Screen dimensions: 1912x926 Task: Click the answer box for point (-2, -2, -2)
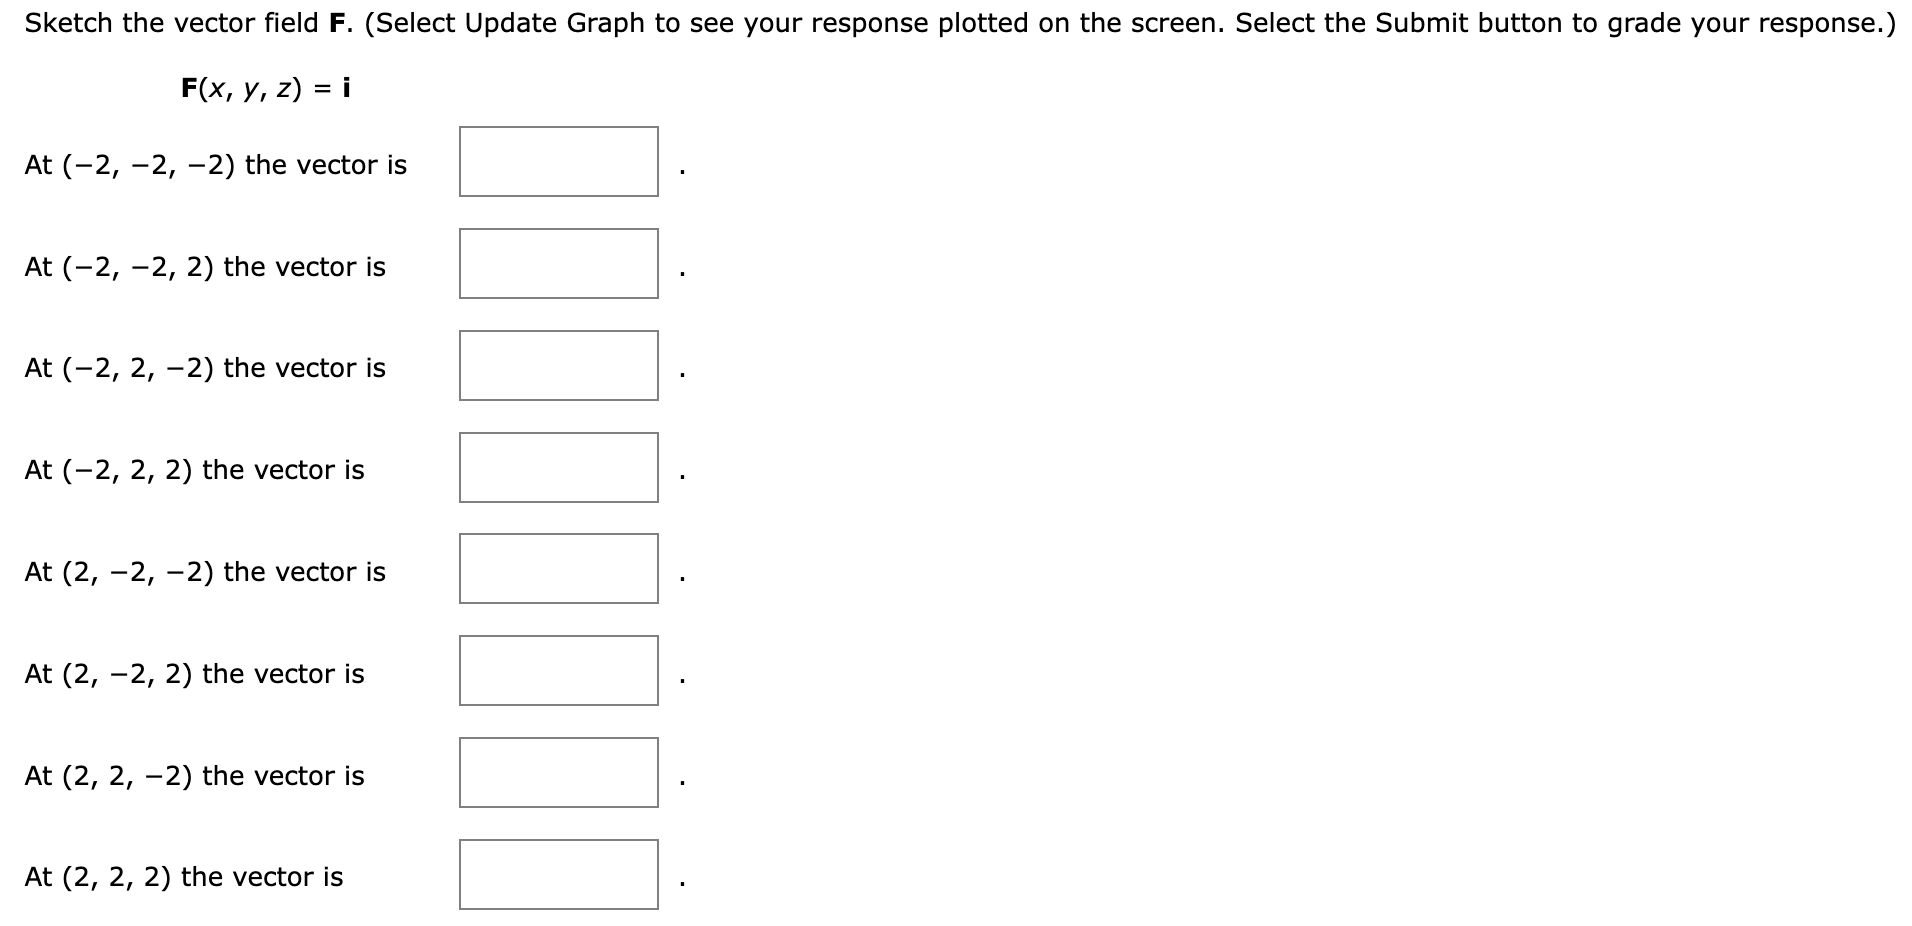(x=558, y=163)
